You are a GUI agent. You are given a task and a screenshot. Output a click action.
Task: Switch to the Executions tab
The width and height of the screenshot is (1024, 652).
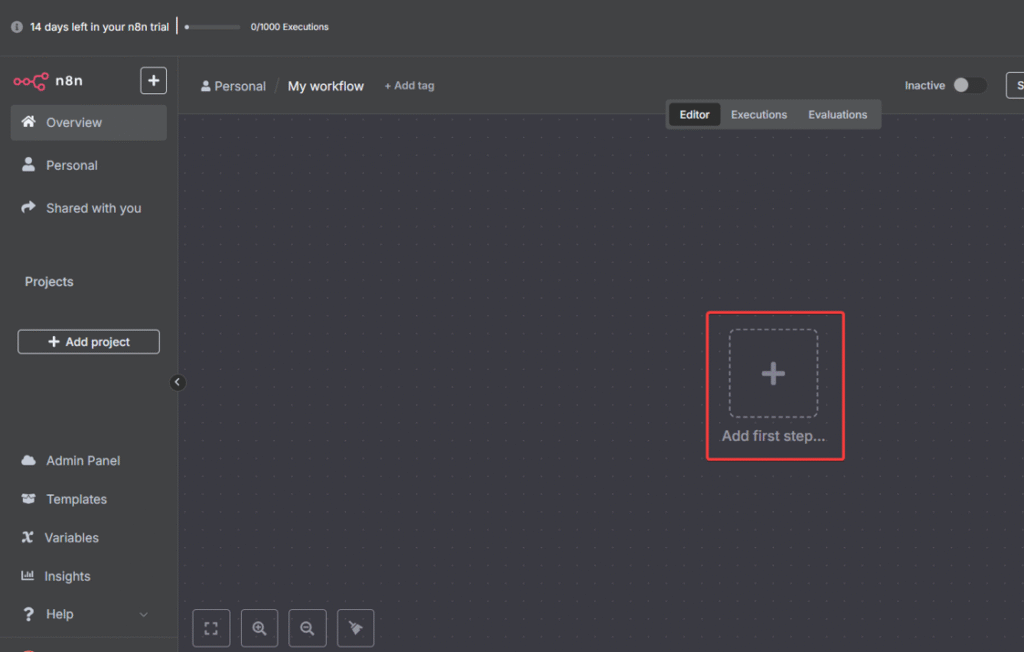point(758,114)
